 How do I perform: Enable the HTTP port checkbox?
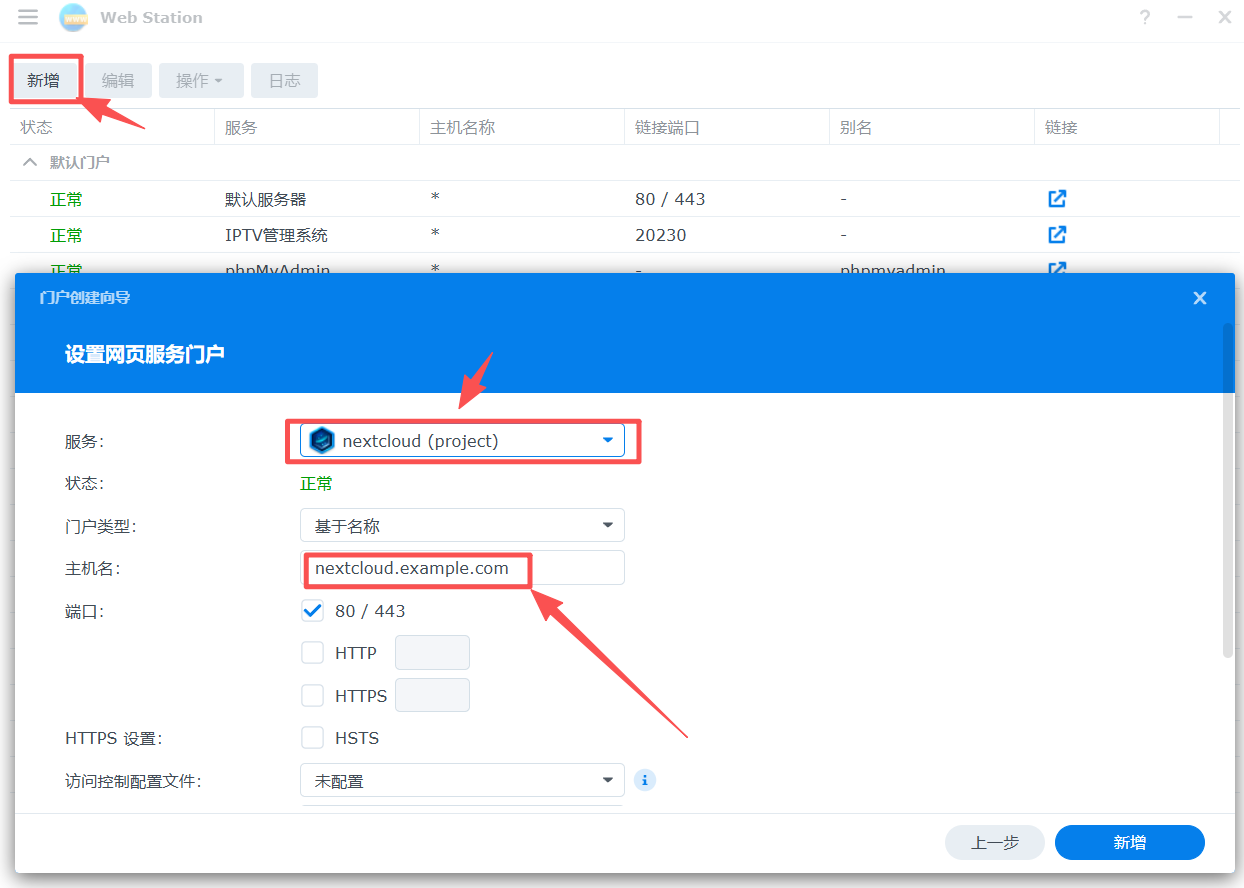click(x=313, y=653)
